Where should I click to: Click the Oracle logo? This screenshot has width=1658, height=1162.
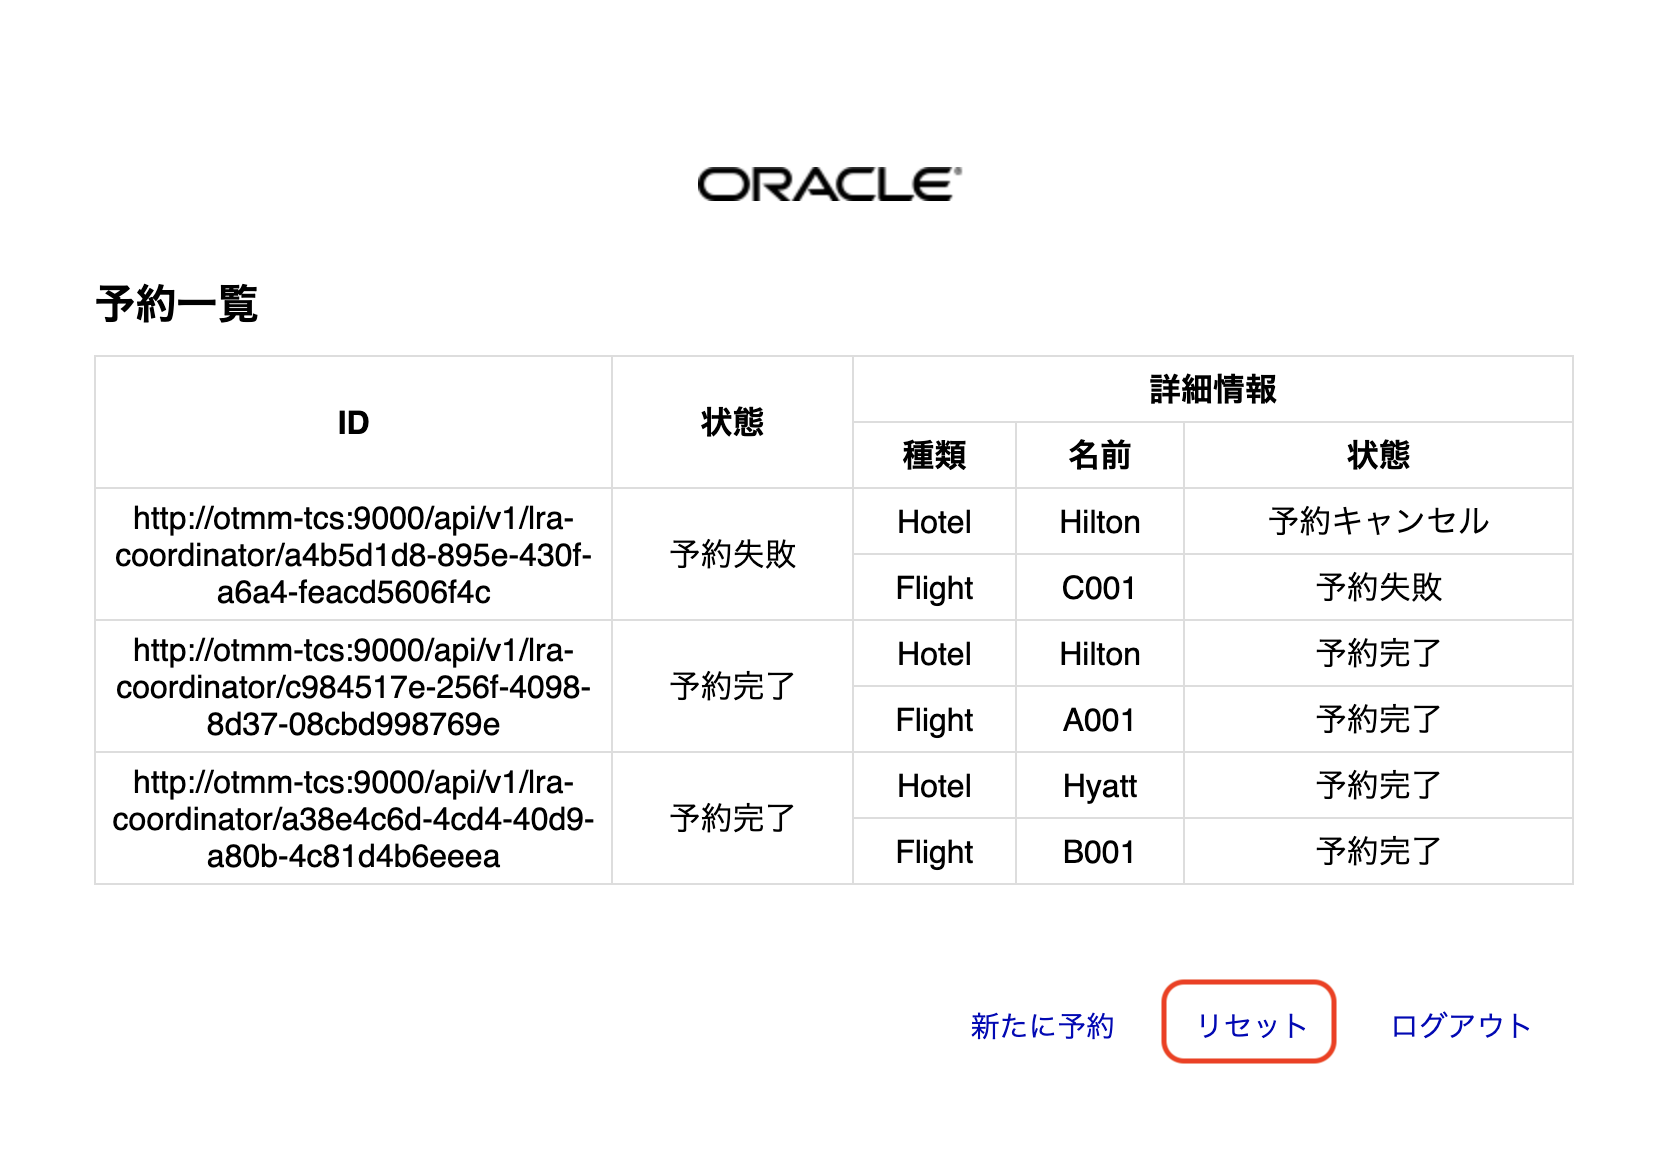829,185
